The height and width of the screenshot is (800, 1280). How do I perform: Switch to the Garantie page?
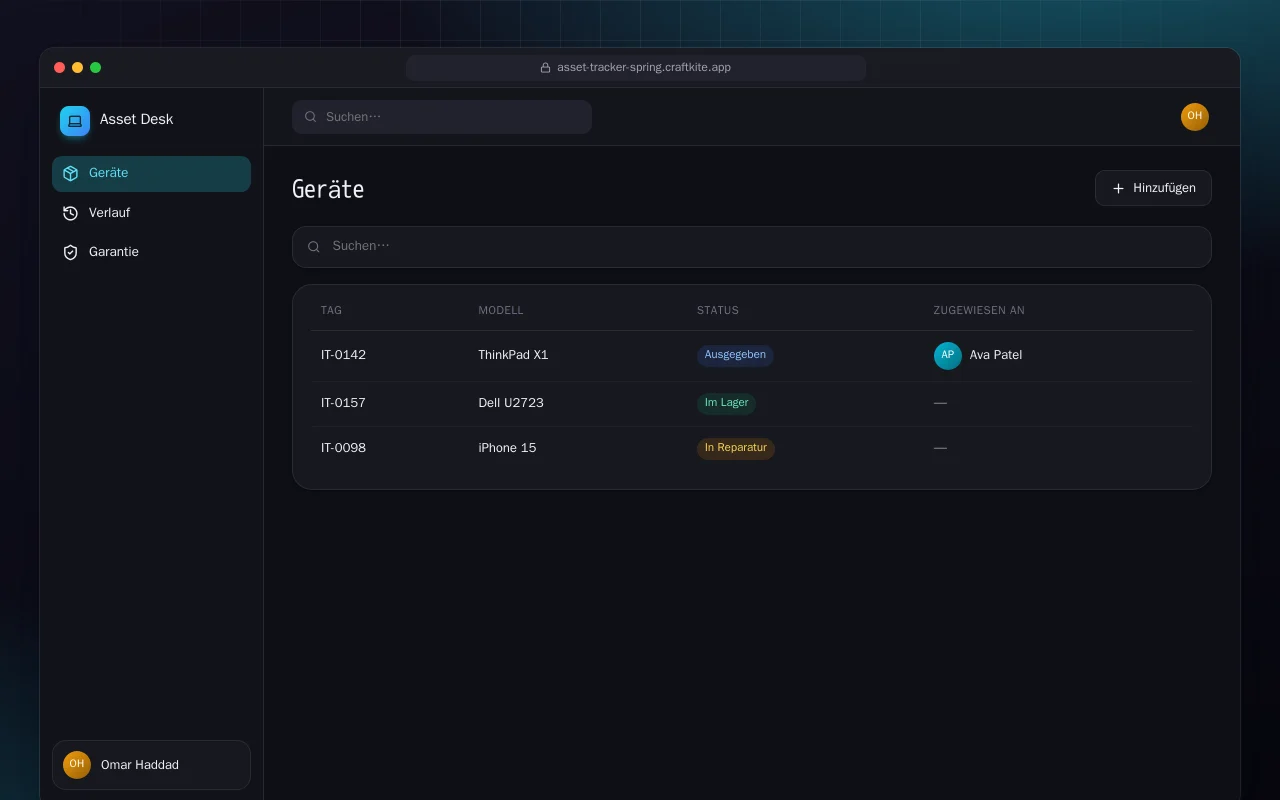click(151, 252)
